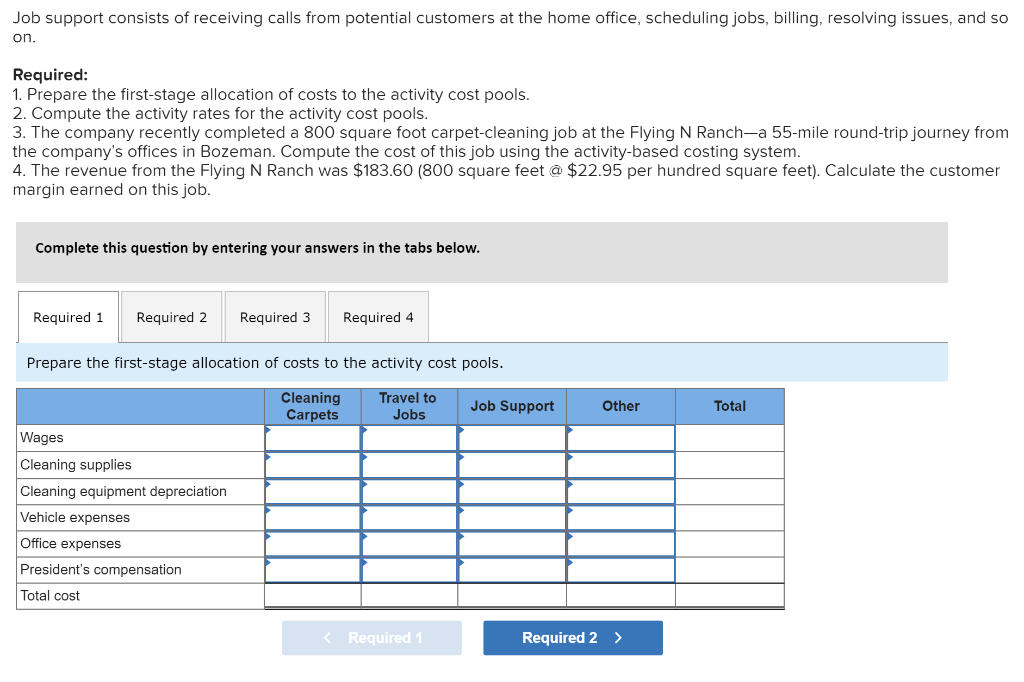Click the bold Required: heading
Image resolution: width=1024 pixels, height=682 pixels.
coord(50,74)
